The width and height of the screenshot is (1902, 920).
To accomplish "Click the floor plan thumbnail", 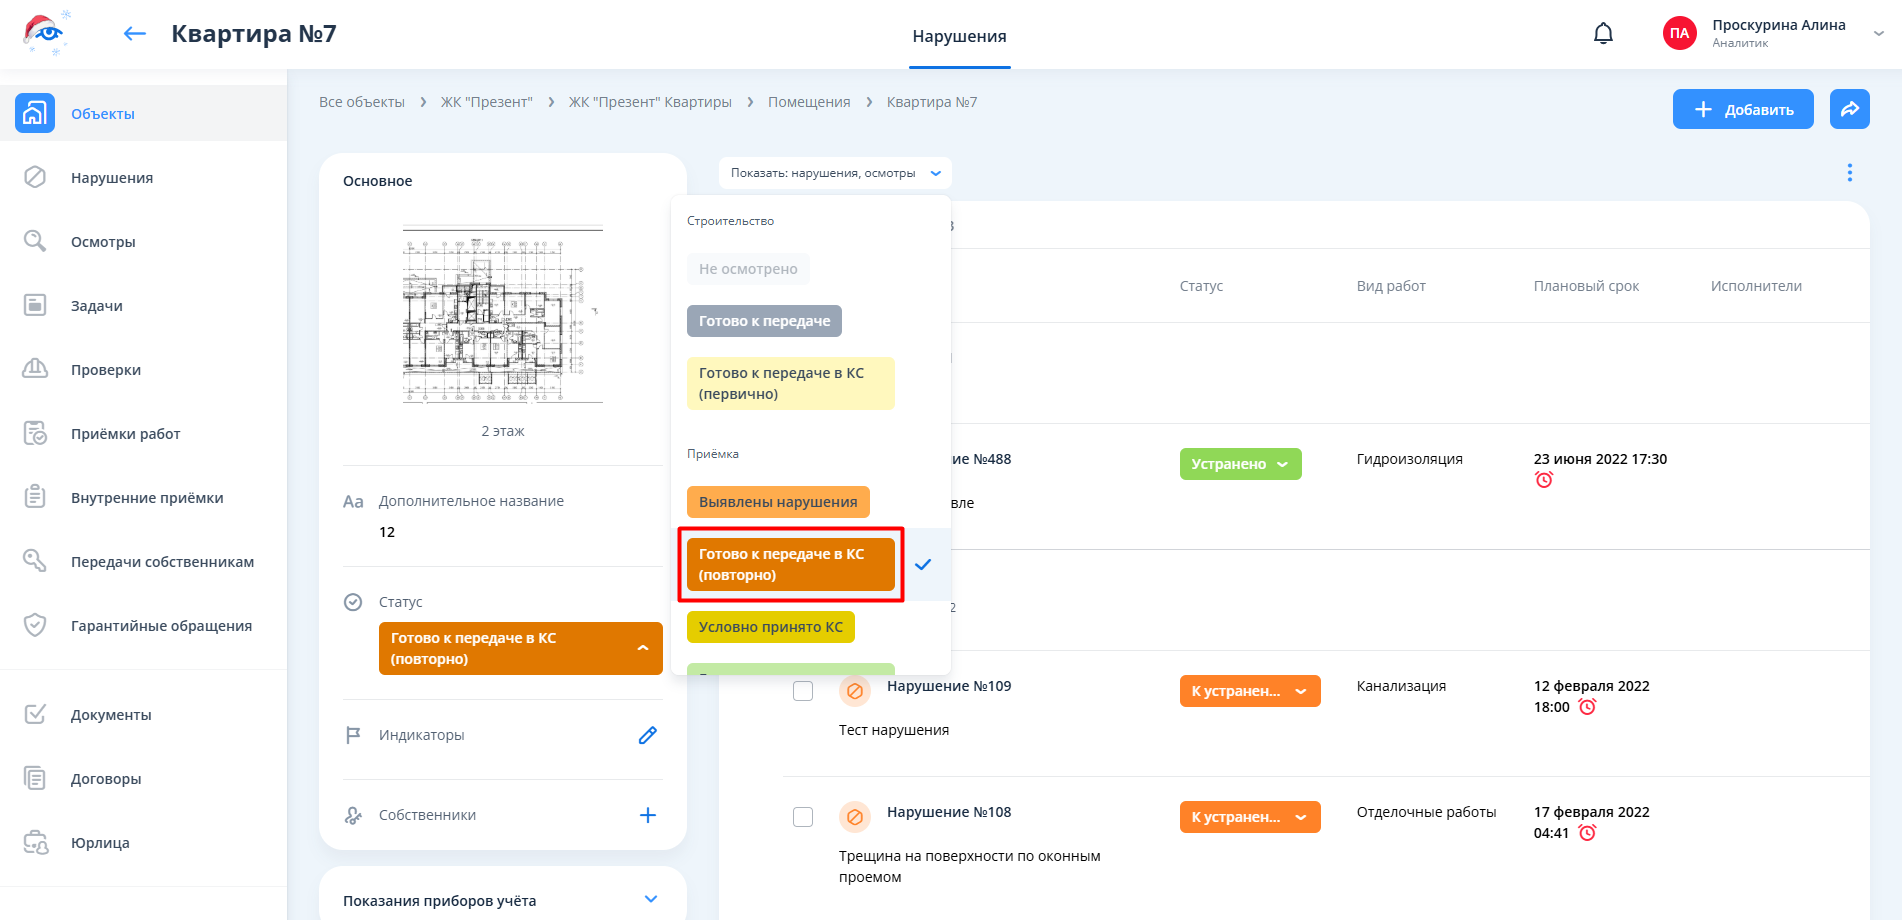I will (x=502, y=314).
